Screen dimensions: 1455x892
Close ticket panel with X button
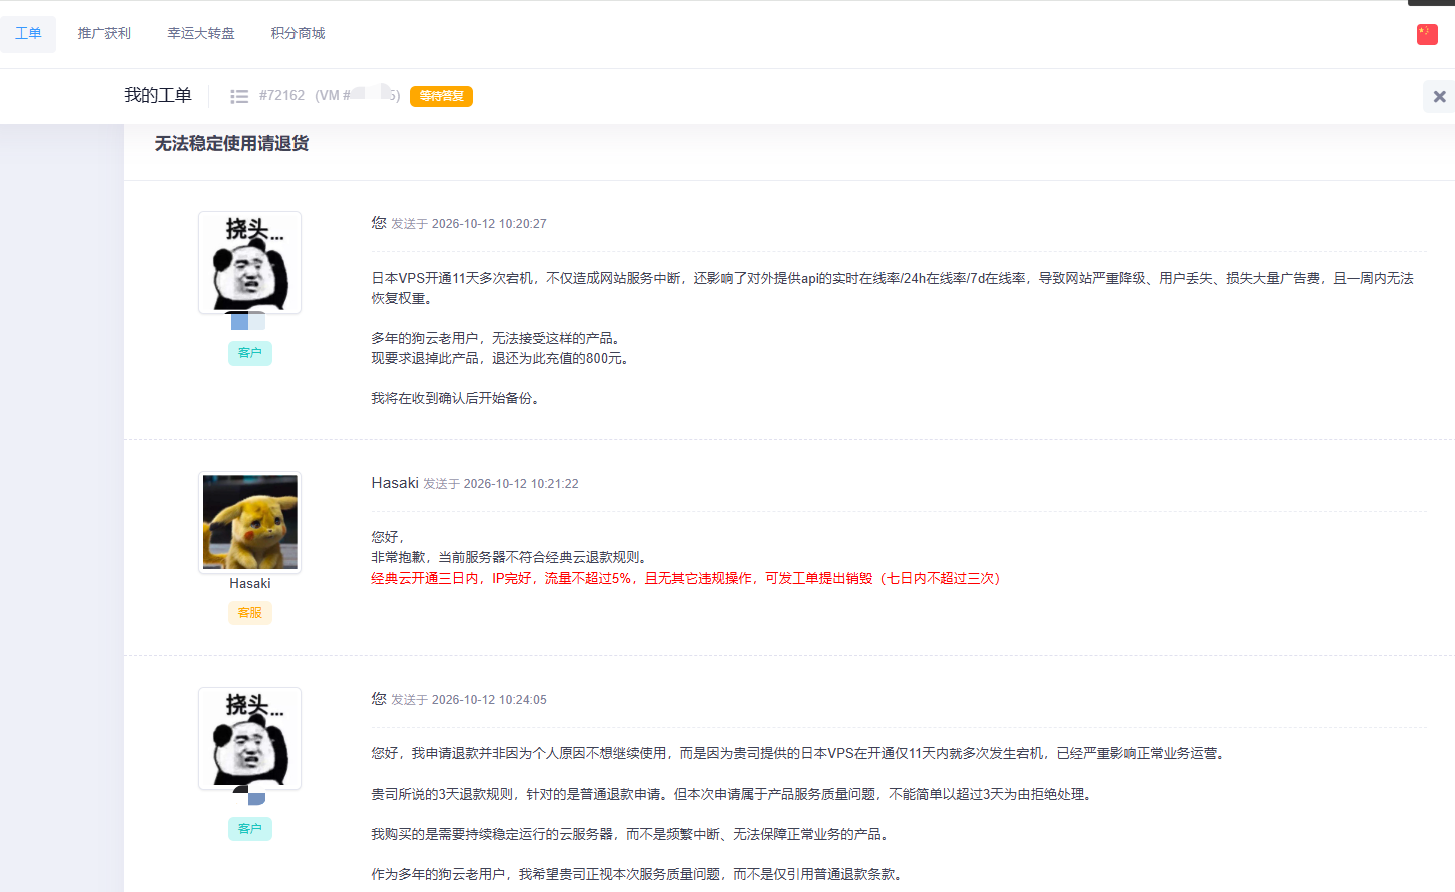1439,96
